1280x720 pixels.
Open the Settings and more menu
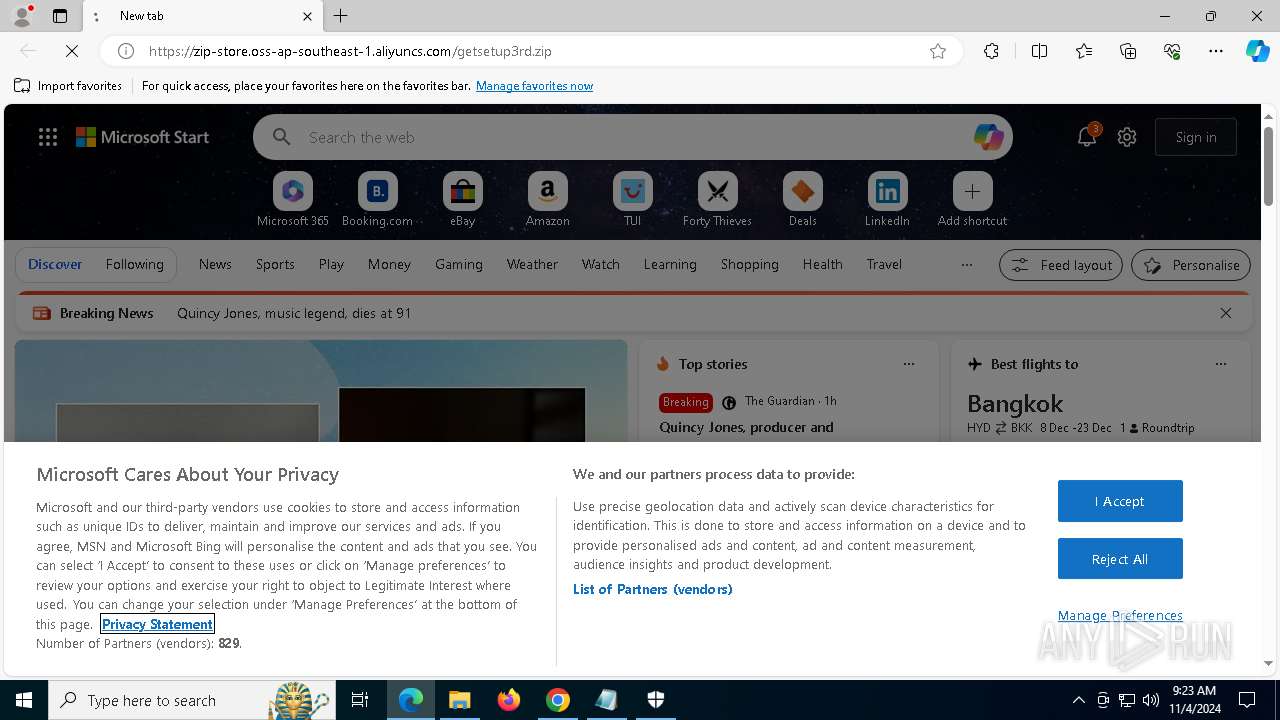pos(1216,51)
